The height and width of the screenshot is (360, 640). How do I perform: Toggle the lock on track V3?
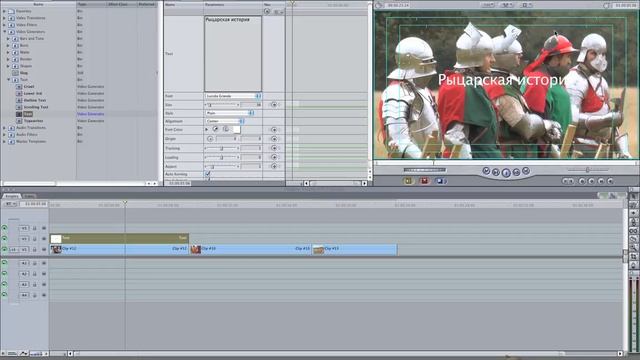tap(35, 228)
